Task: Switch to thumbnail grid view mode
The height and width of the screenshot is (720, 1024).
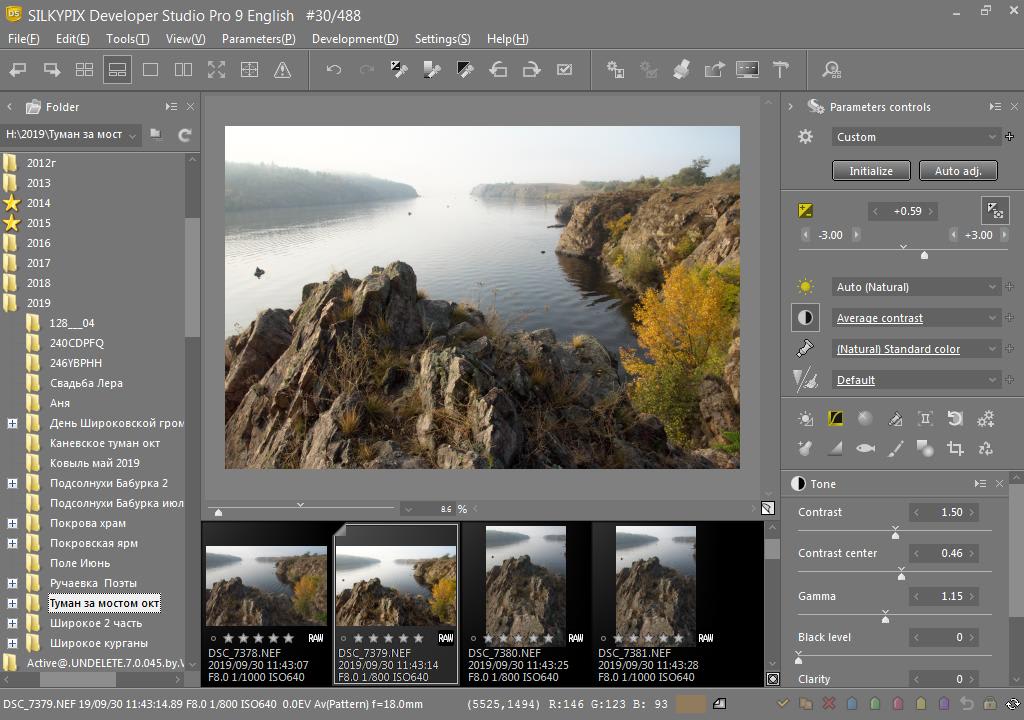Action: [x=84, y=70]
